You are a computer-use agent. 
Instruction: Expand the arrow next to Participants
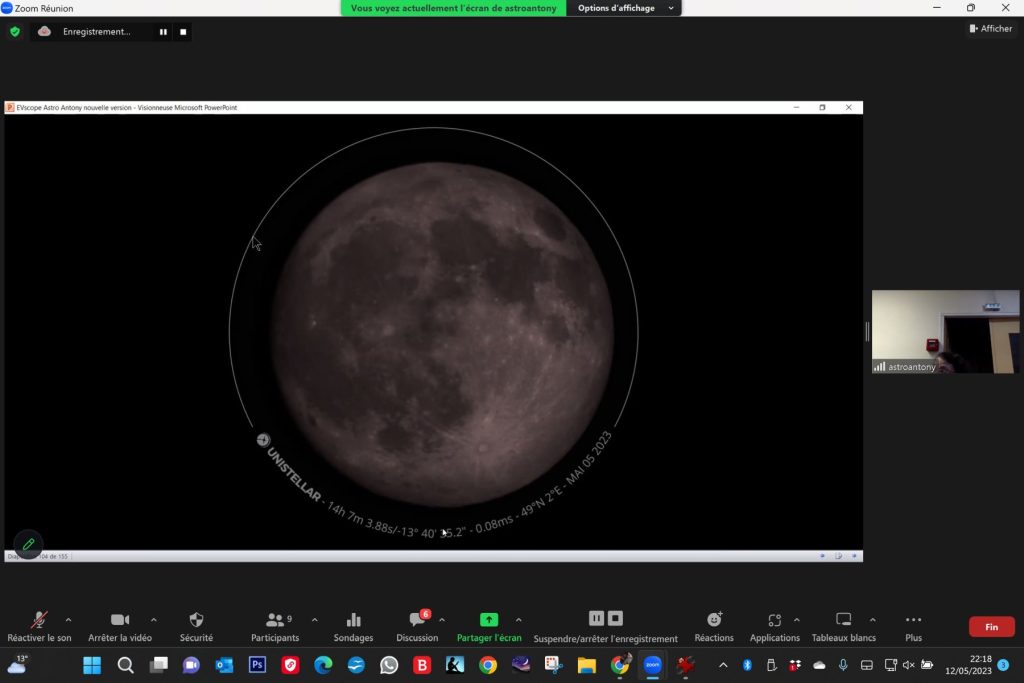315,620
